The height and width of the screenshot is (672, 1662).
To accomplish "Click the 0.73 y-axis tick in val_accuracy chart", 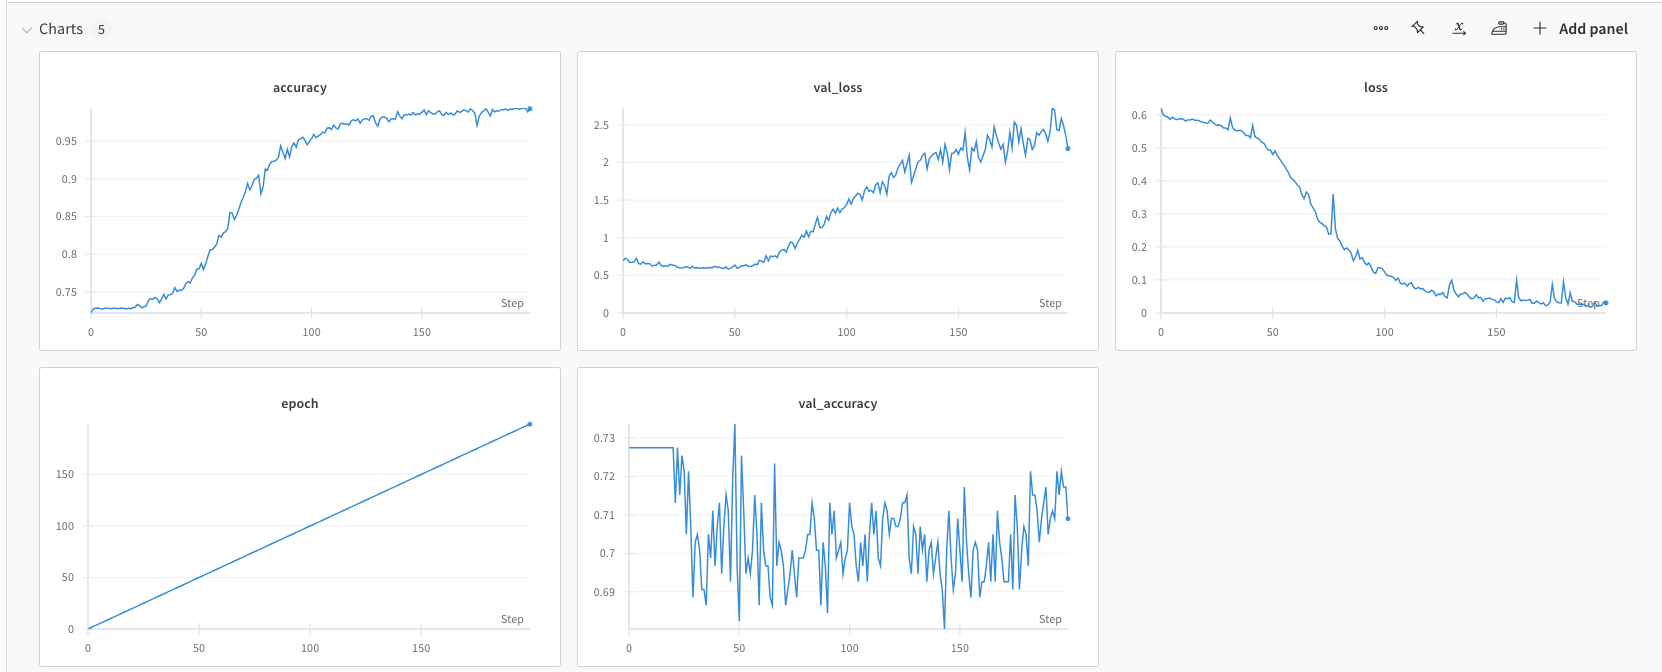I will pyautogui.click(x=604, y=438).
